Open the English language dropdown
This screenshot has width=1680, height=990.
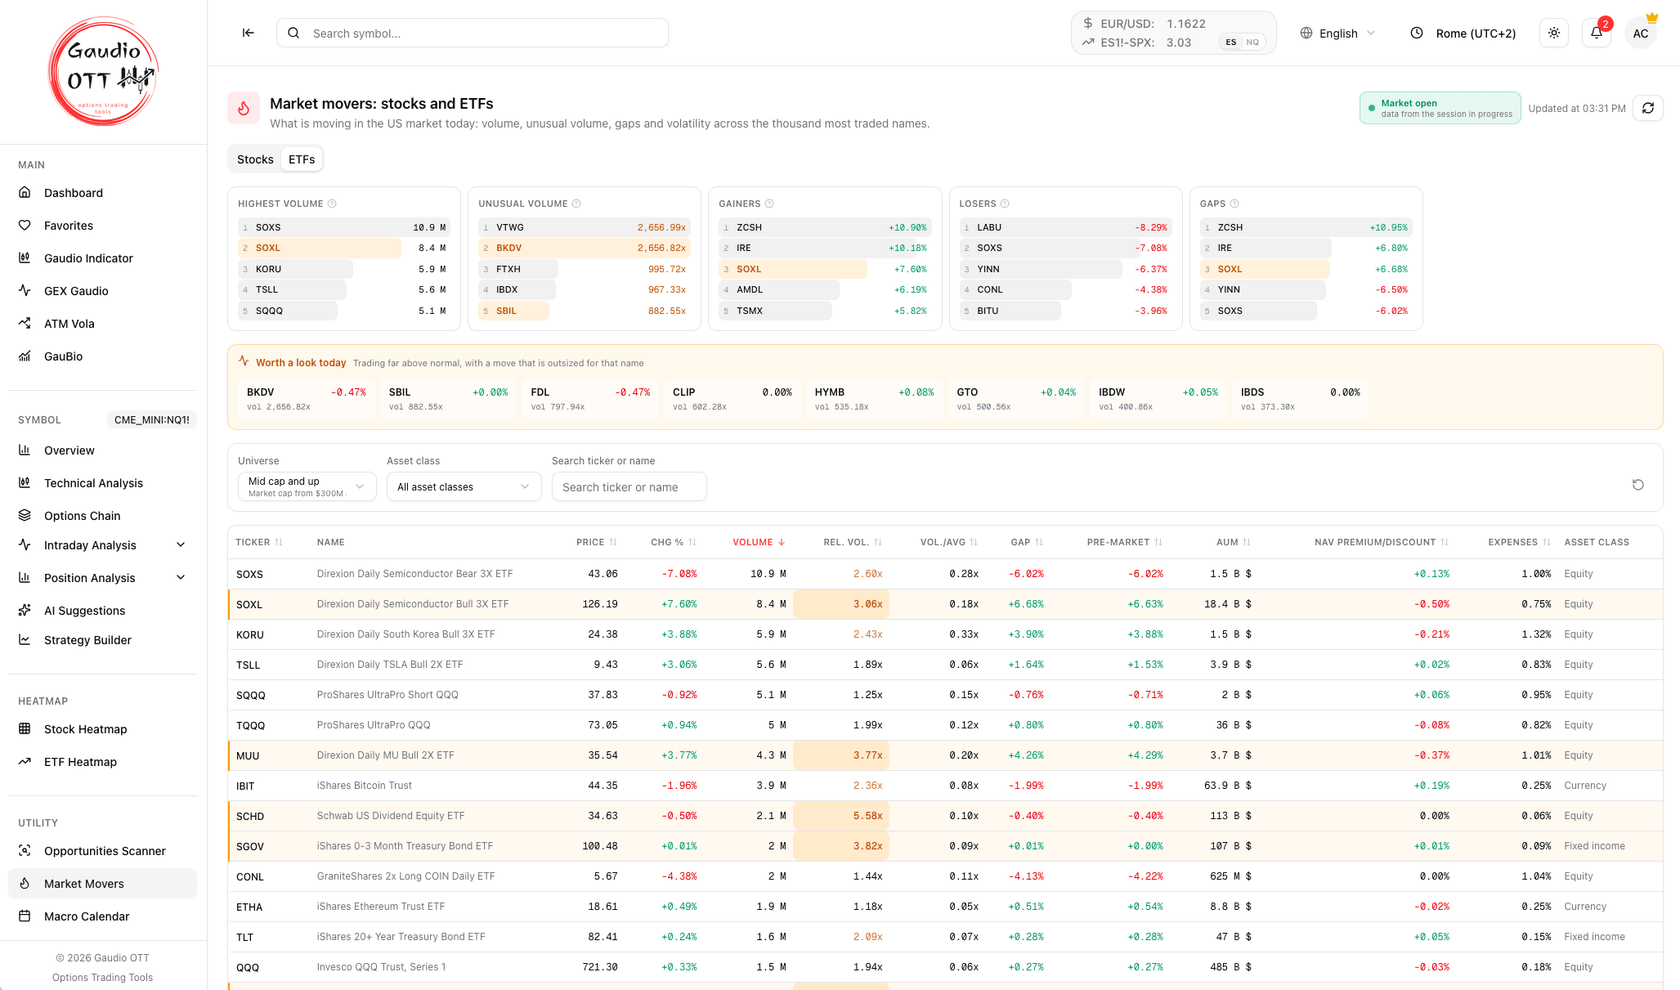point(1338,33)
